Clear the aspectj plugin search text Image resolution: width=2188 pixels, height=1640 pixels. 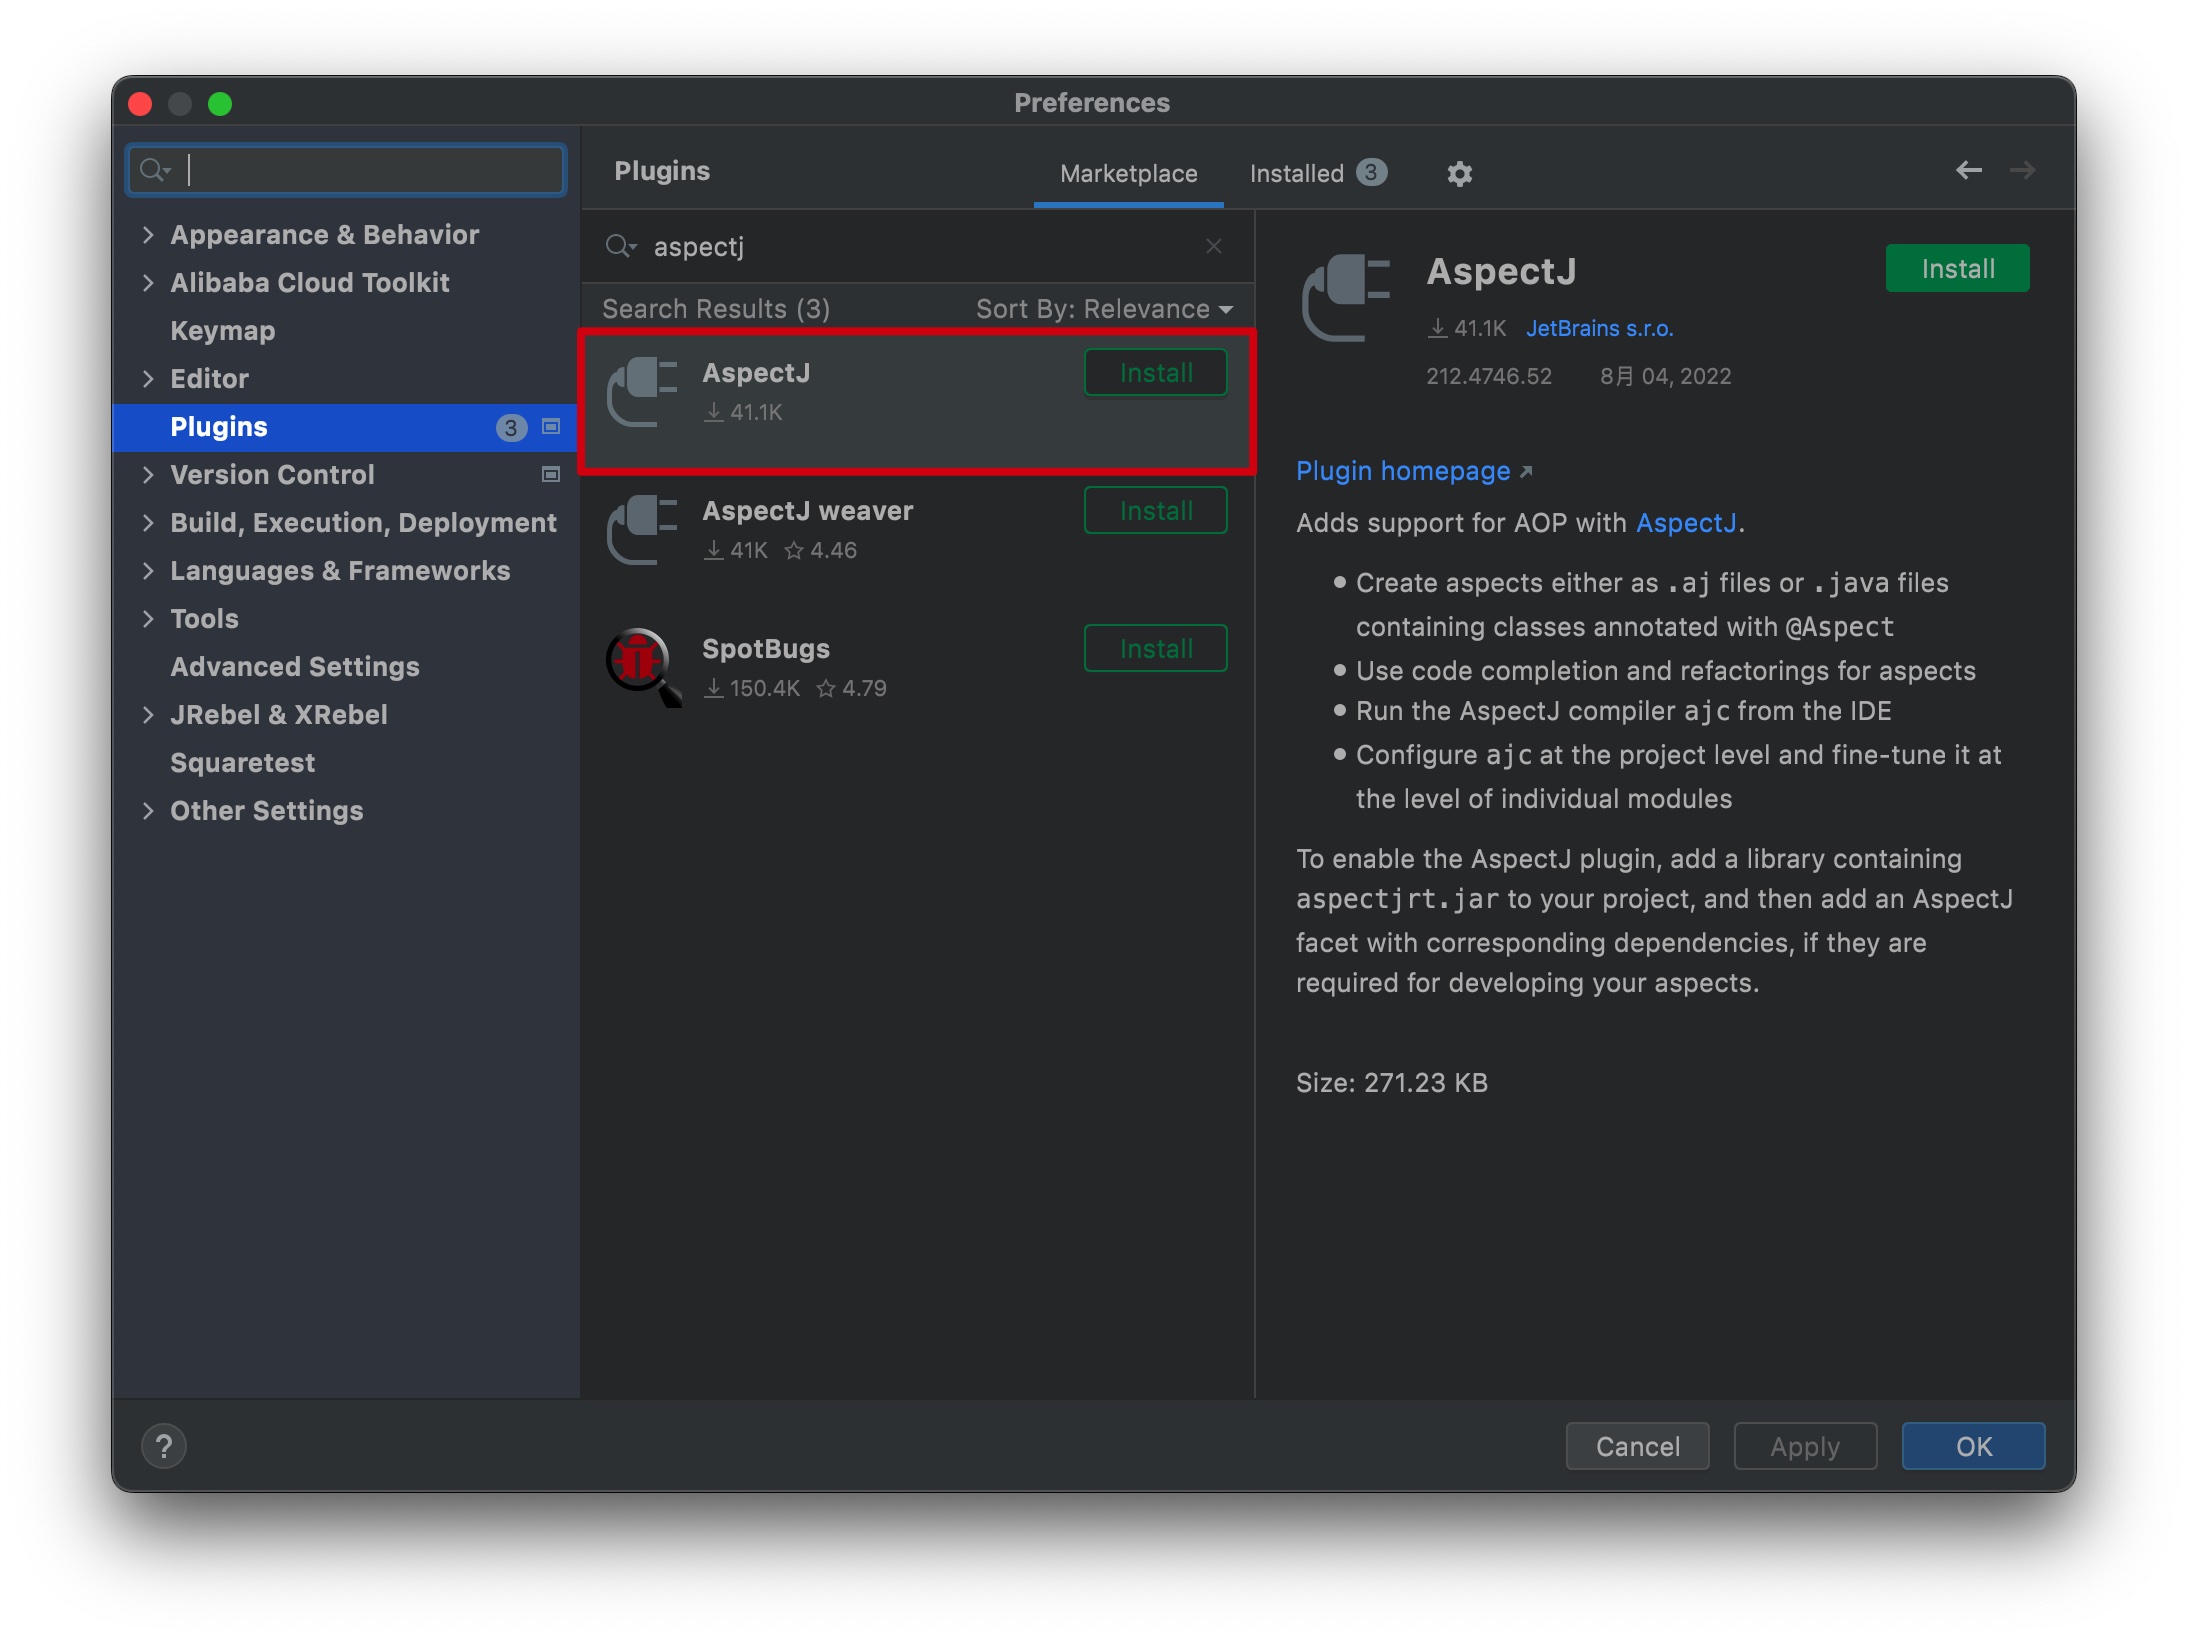pos(1213,246)
